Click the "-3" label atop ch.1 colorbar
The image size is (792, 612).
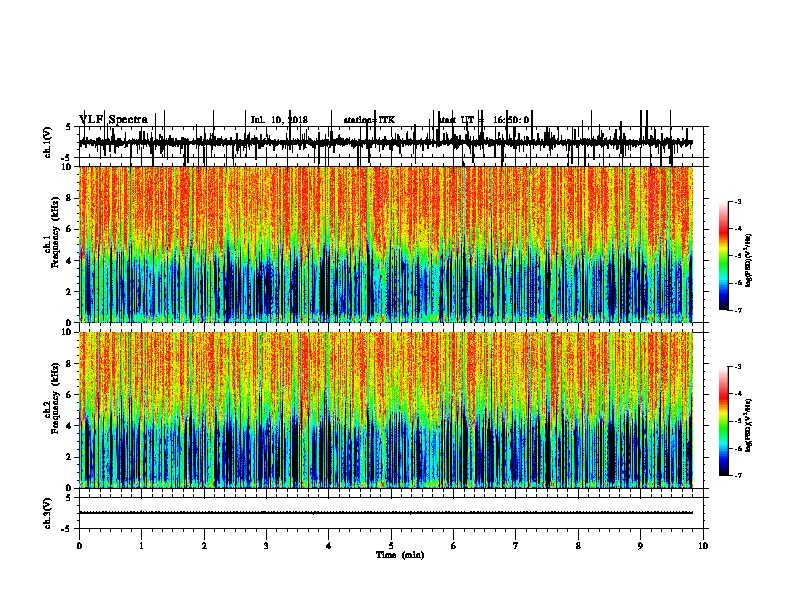[x=738, y=202]
